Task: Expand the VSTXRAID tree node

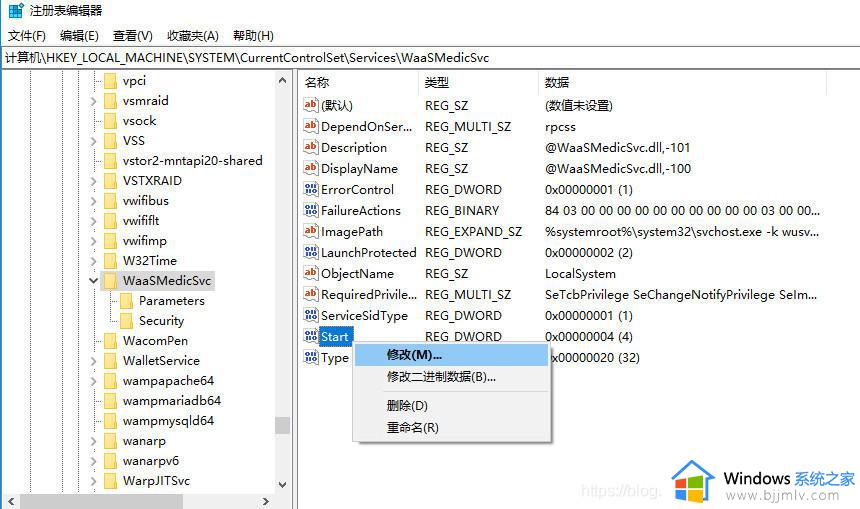Action: 93,182
